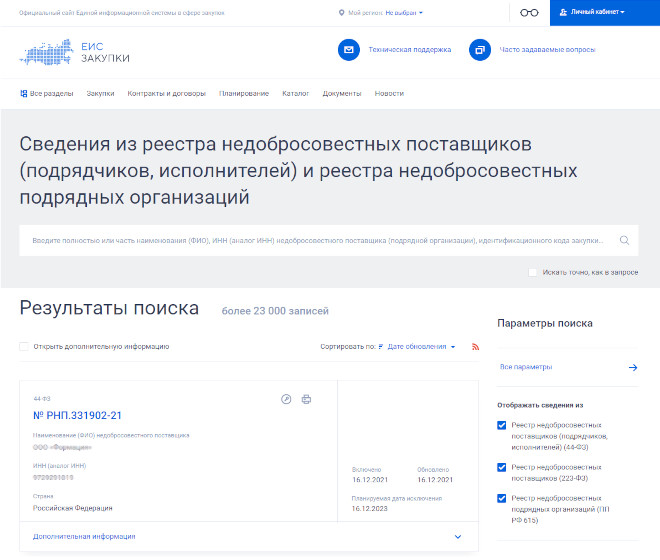Expand Дополнительная информация chevron
The image size is (660, 560).
(x=458, y=536)
